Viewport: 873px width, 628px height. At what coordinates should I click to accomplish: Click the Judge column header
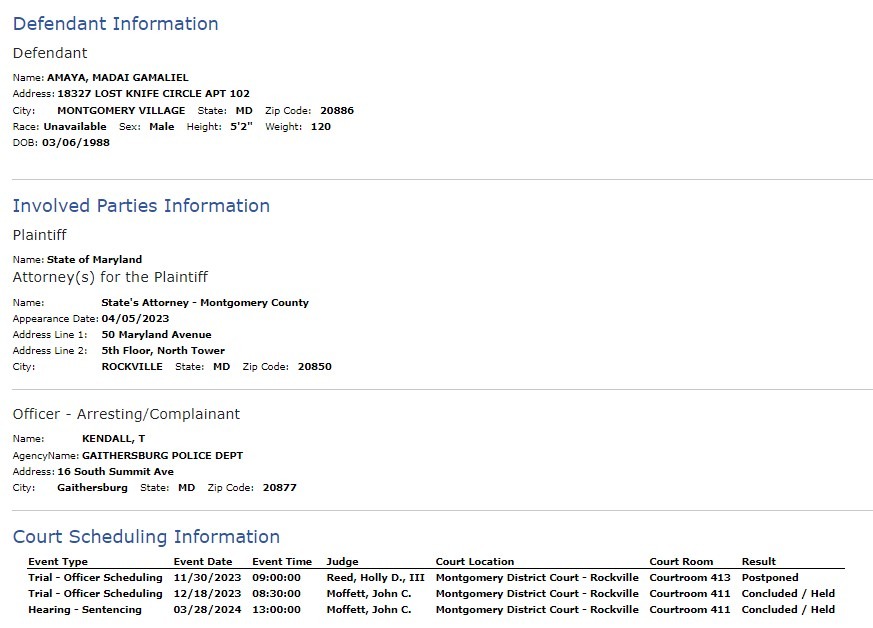pos(342,562)
